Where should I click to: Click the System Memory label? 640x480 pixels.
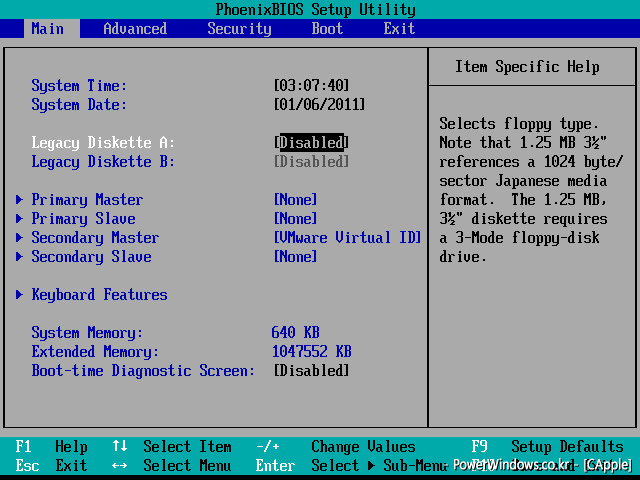pos(87,333)
